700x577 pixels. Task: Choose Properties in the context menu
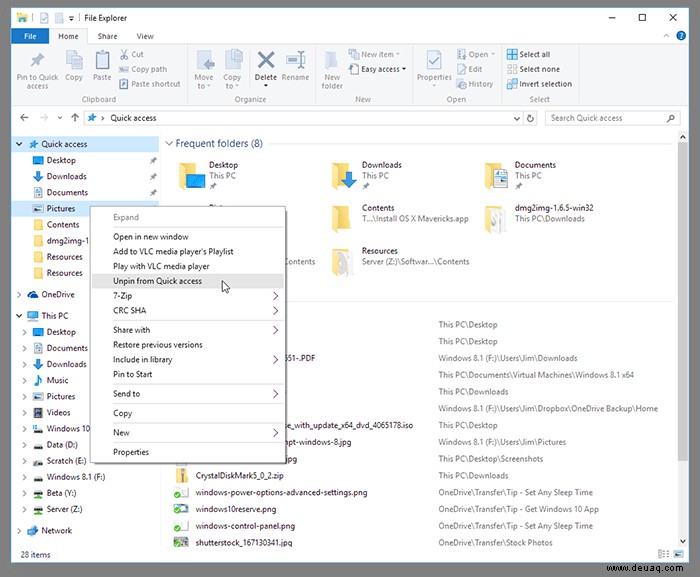pyautogui.click(x=188, y=452)
